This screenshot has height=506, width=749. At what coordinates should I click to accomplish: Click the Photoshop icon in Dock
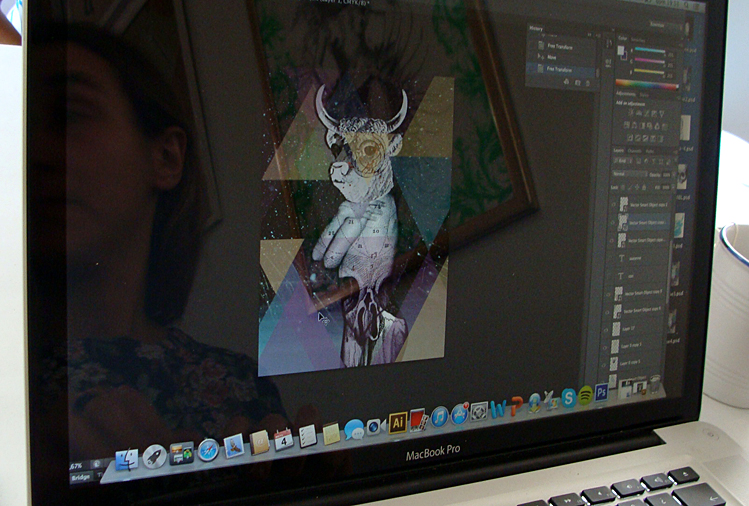(x=601, y=393)
